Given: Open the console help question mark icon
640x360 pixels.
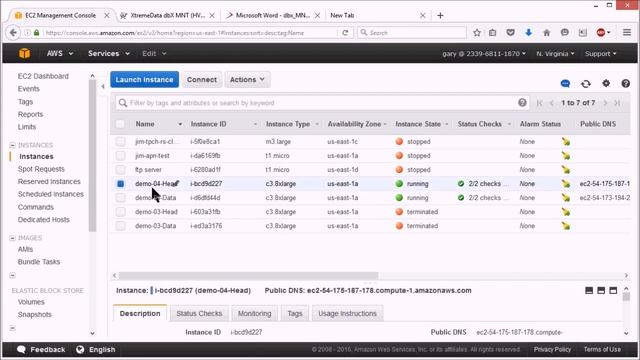Looking at the screenshot, I should (625, 83).
